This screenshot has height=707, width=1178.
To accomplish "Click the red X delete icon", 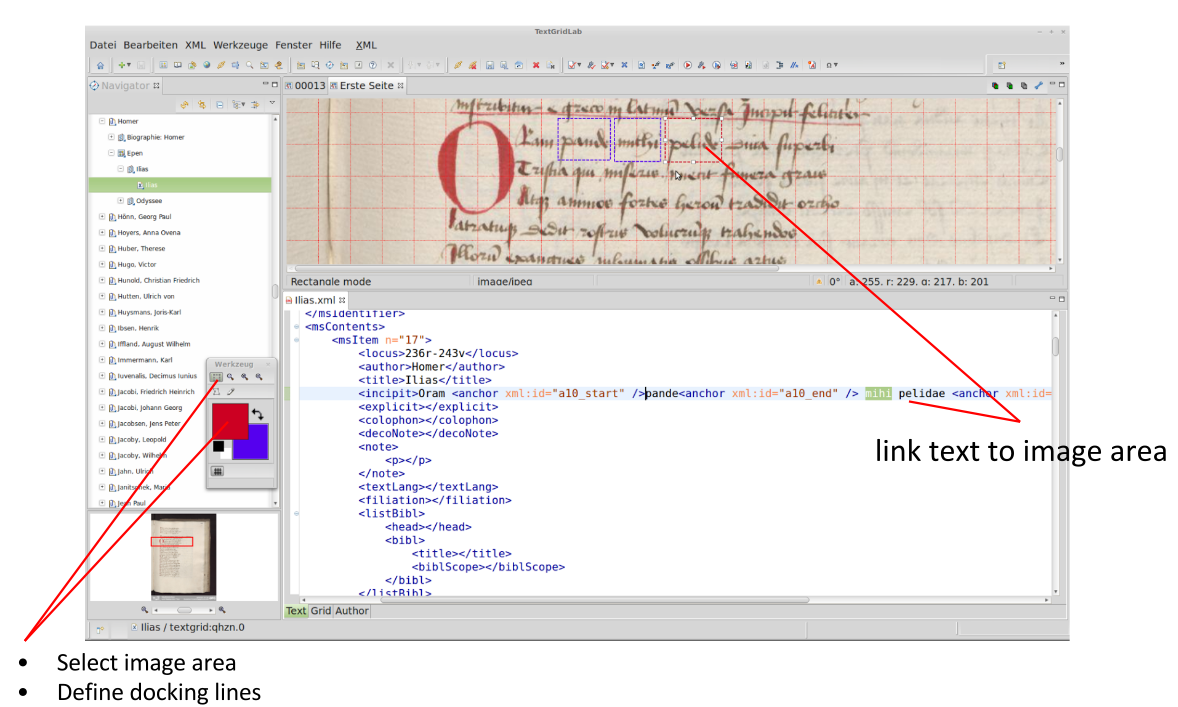I will [536, 65].
